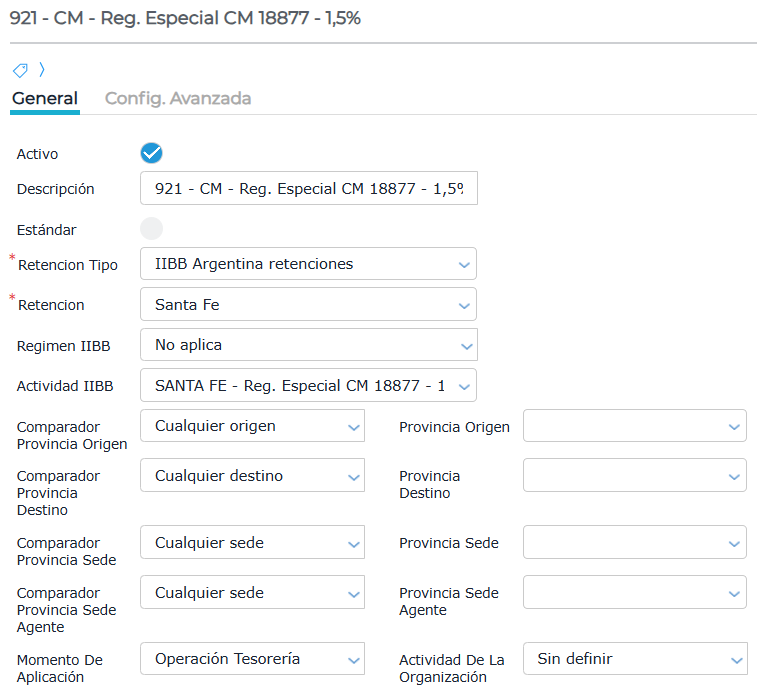This screenshot has width=757, height=692.
Task: Open the Comparador Provincia Destino dropdown
Action: [252, 476]
